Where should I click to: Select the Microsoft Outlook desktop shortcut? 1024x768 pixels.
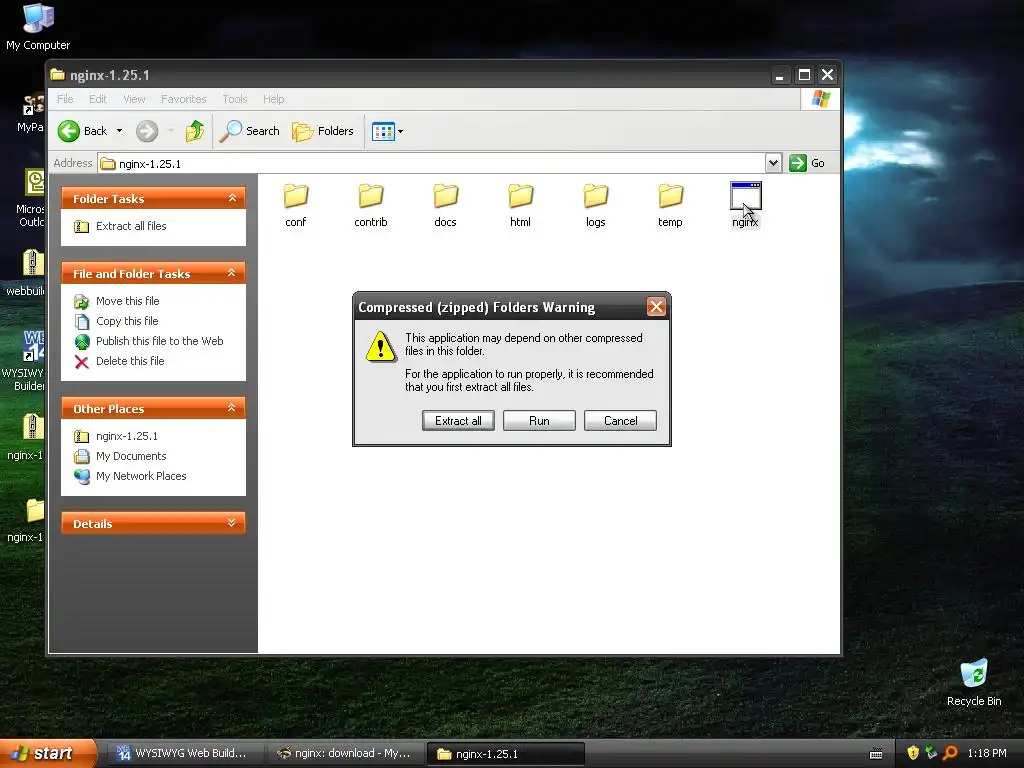pos(30,199)
